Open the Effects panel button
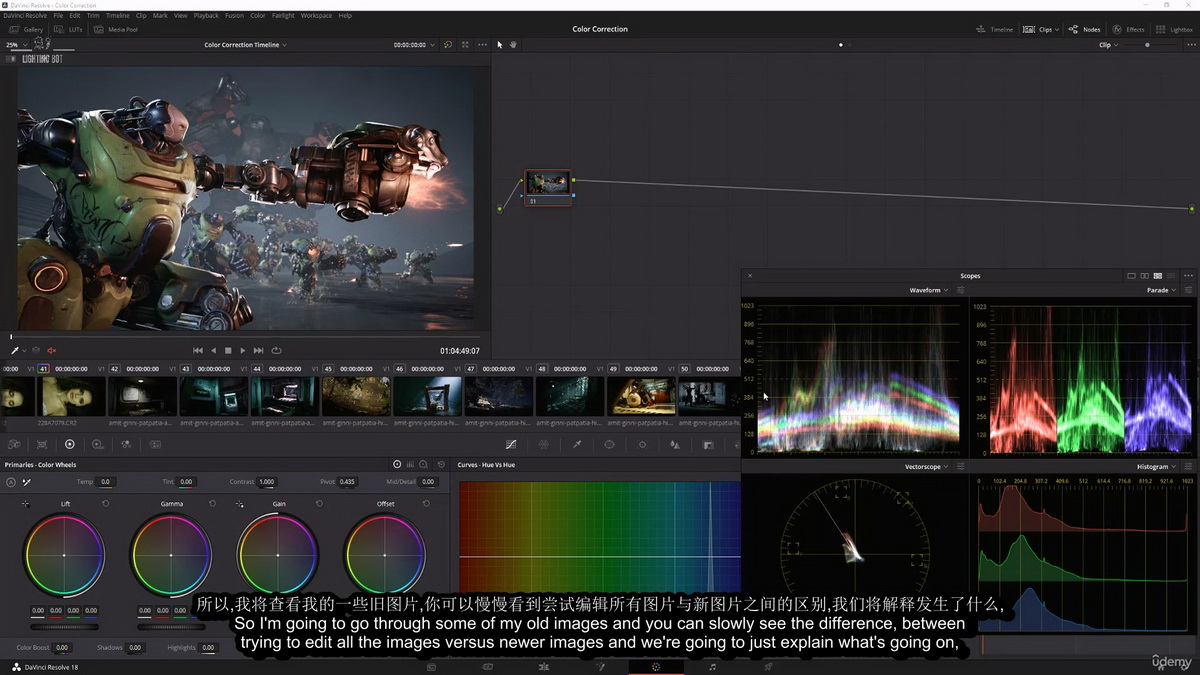This screenshot has width=1200, height=675. (x=1129, y=30)
